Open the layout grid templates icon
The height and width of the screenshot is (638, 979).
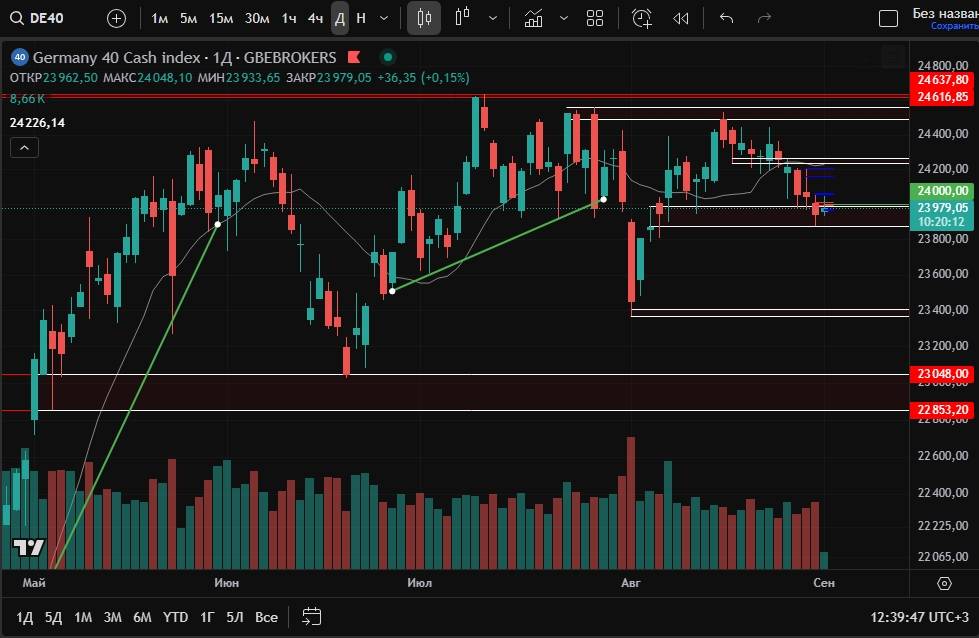595,18
